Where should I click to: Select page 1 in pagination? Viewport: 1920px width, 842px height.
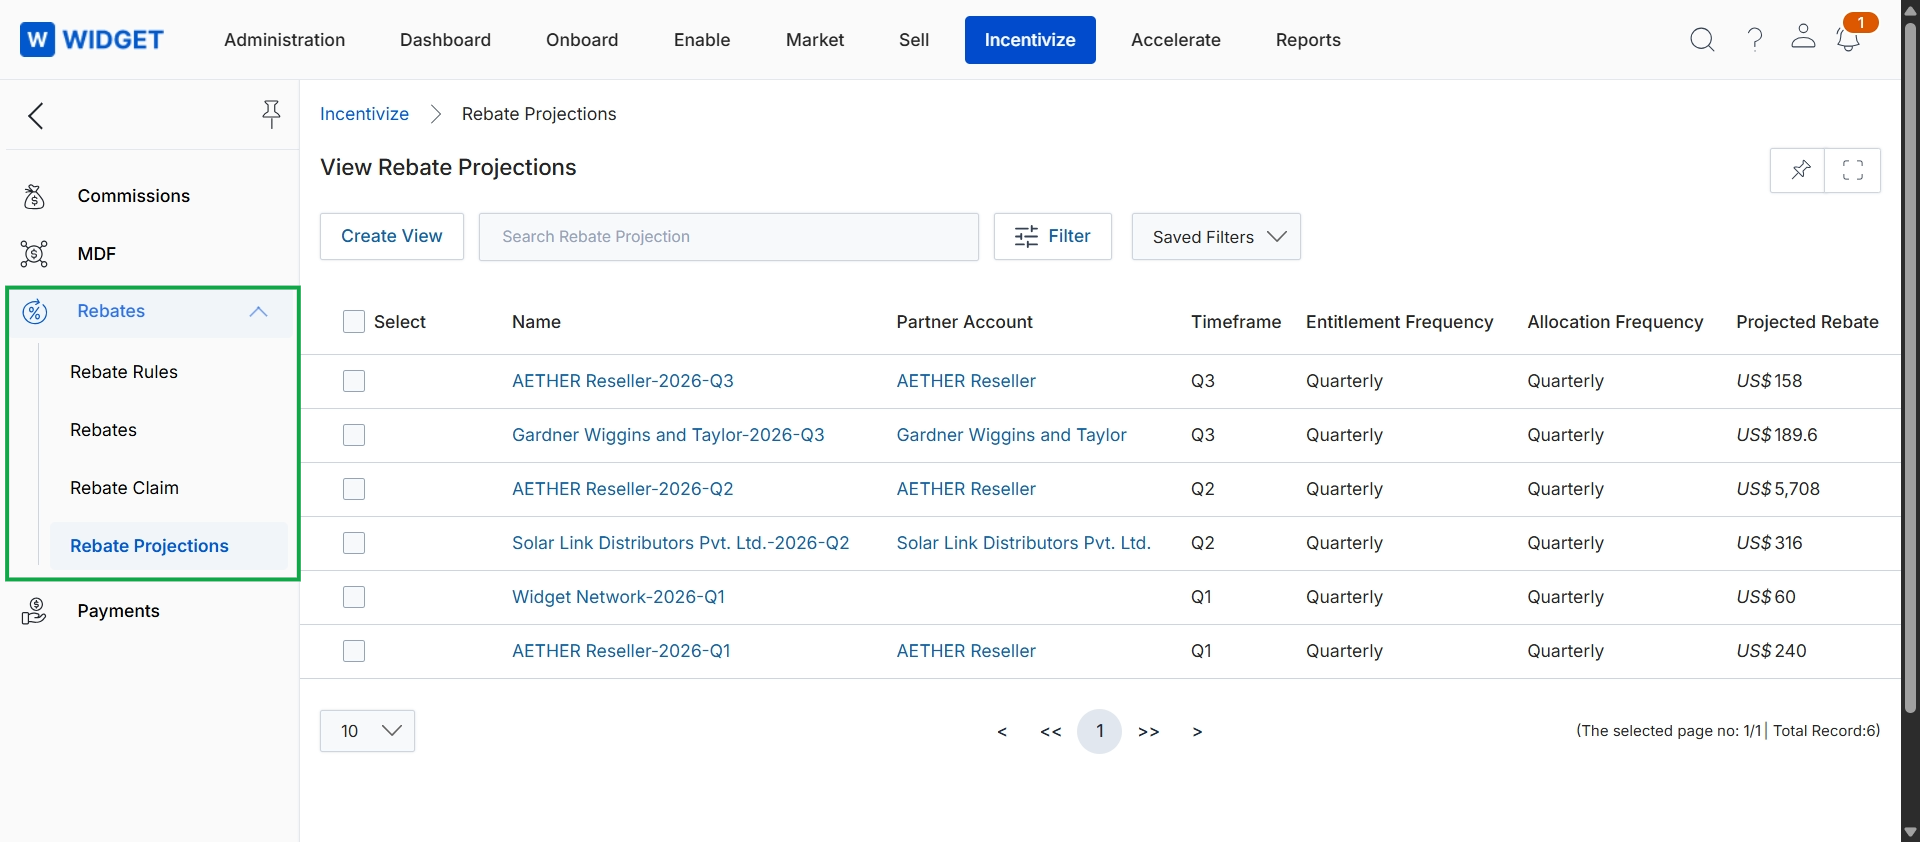1100,731
